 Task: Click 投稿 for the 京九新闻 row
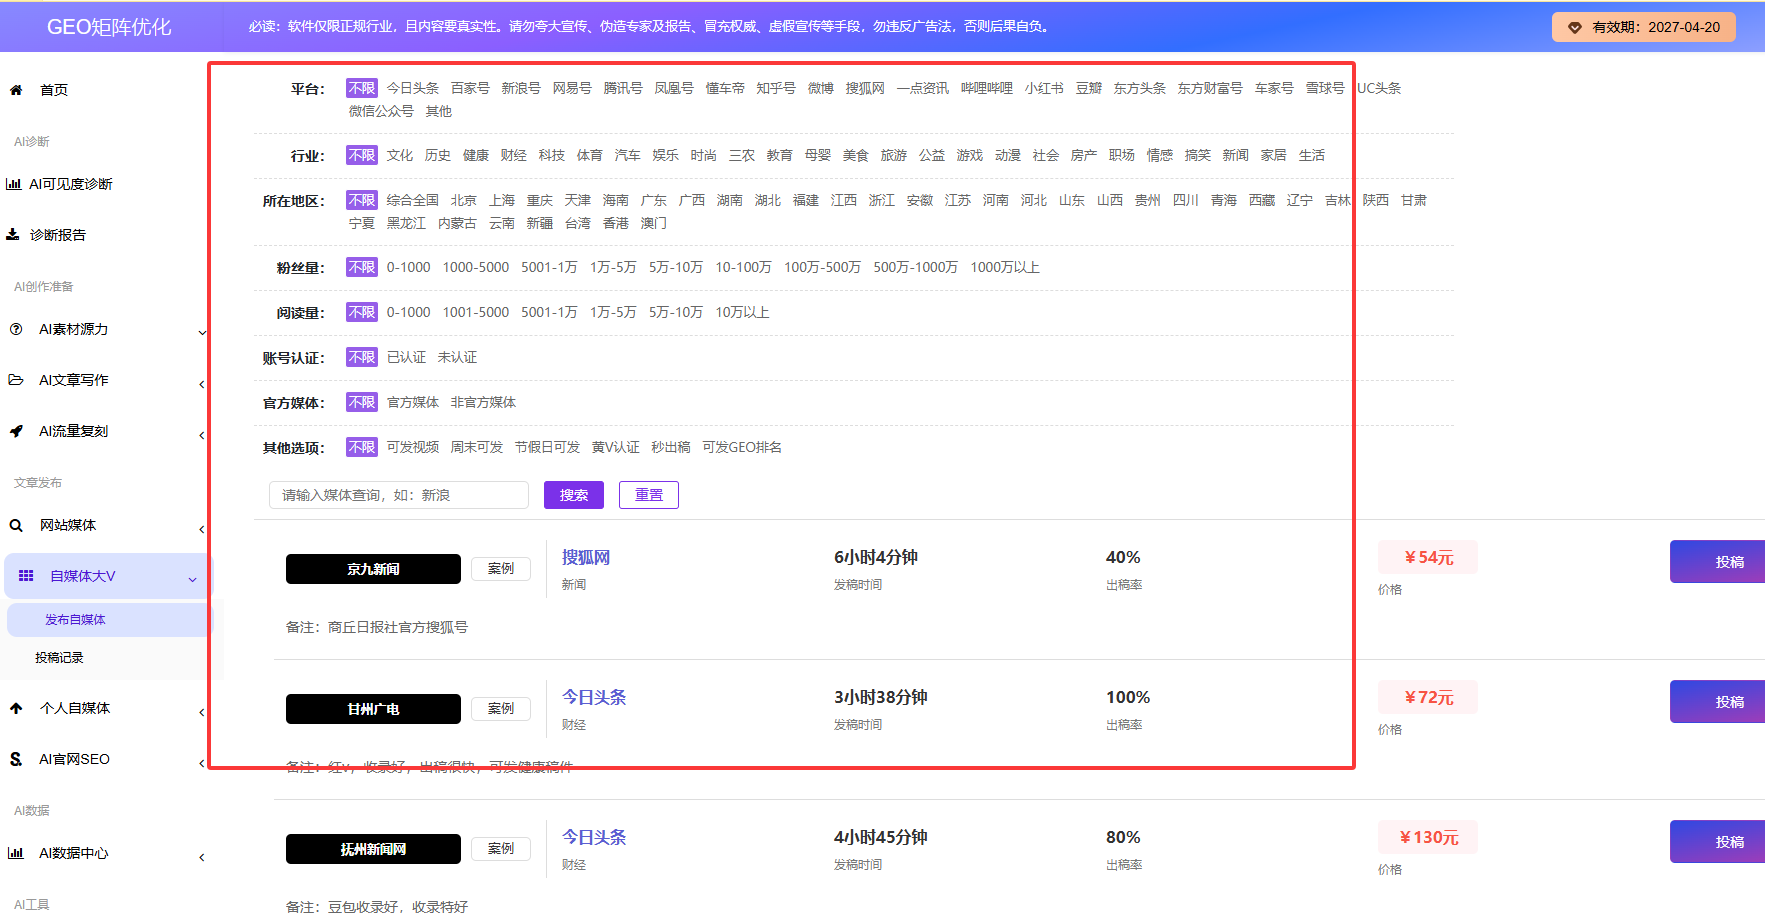coord(1718,562)
